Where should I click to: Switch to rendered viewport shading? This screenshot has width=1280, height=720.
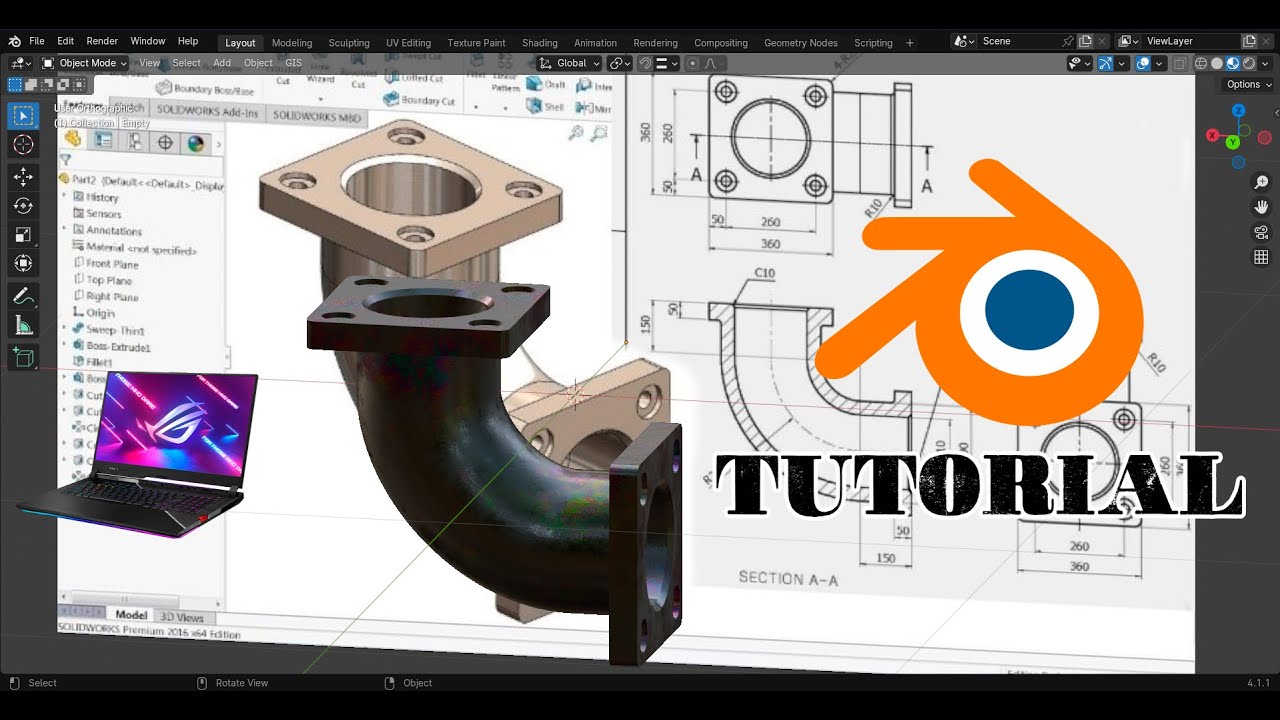pos(1249,63)
